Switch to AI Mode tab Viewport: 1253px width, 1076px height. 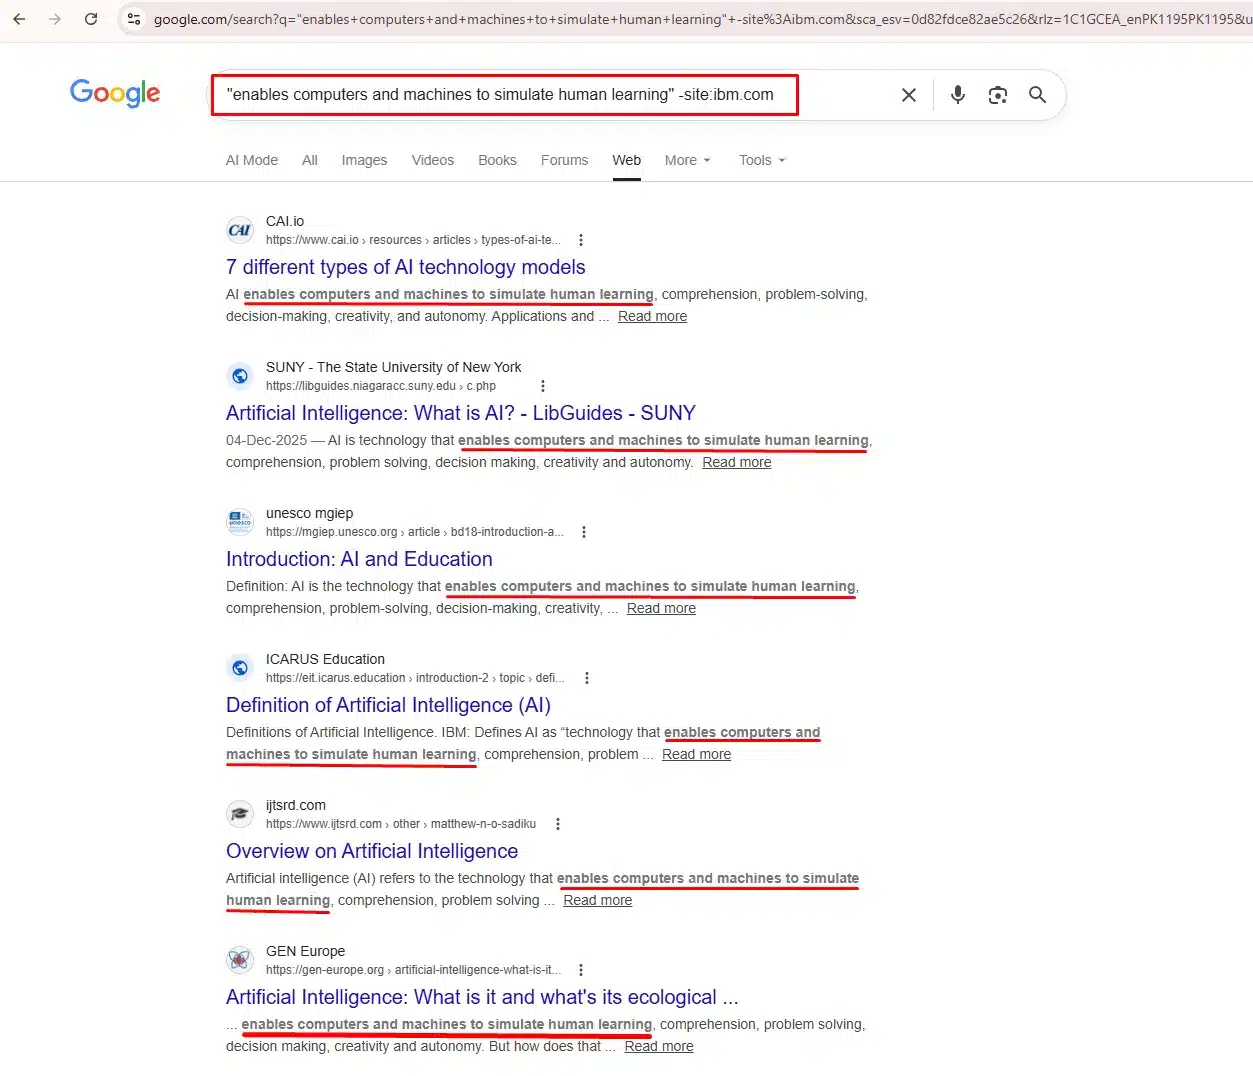(x=252, y=160)
